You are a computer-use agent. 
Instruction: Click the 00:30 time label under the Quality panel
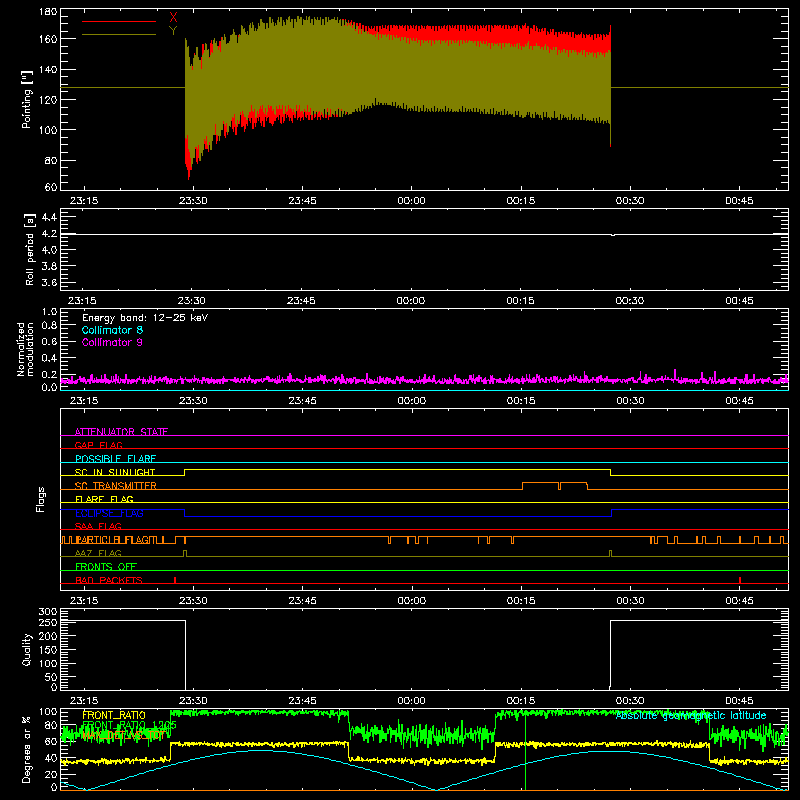pos(630,701)
